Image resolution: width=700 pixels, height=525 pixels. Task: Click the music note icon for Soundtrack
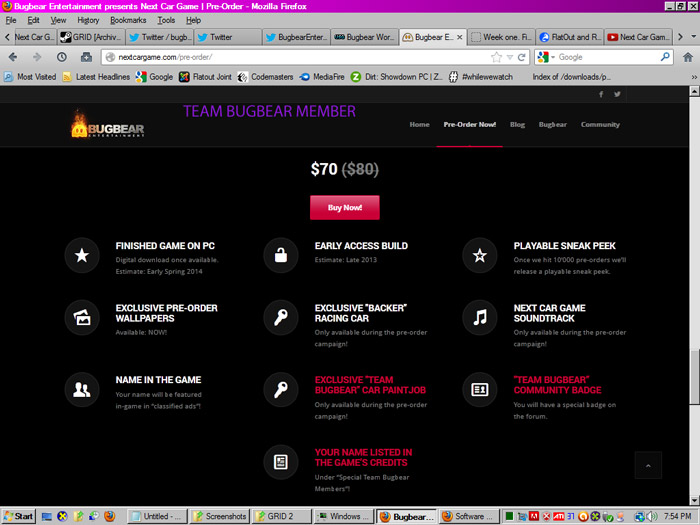pos(480,318)
